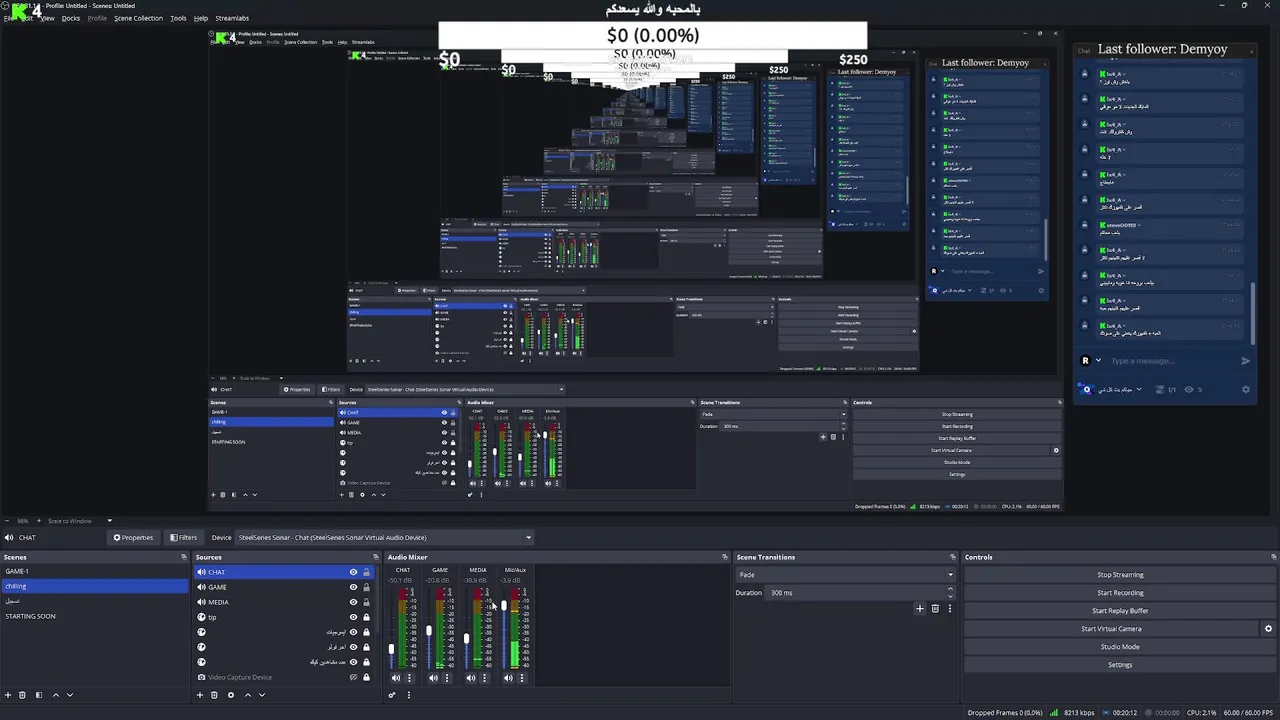
Task: Open scene filters icon in the Scenes toolbar
Action: point(39,695)
